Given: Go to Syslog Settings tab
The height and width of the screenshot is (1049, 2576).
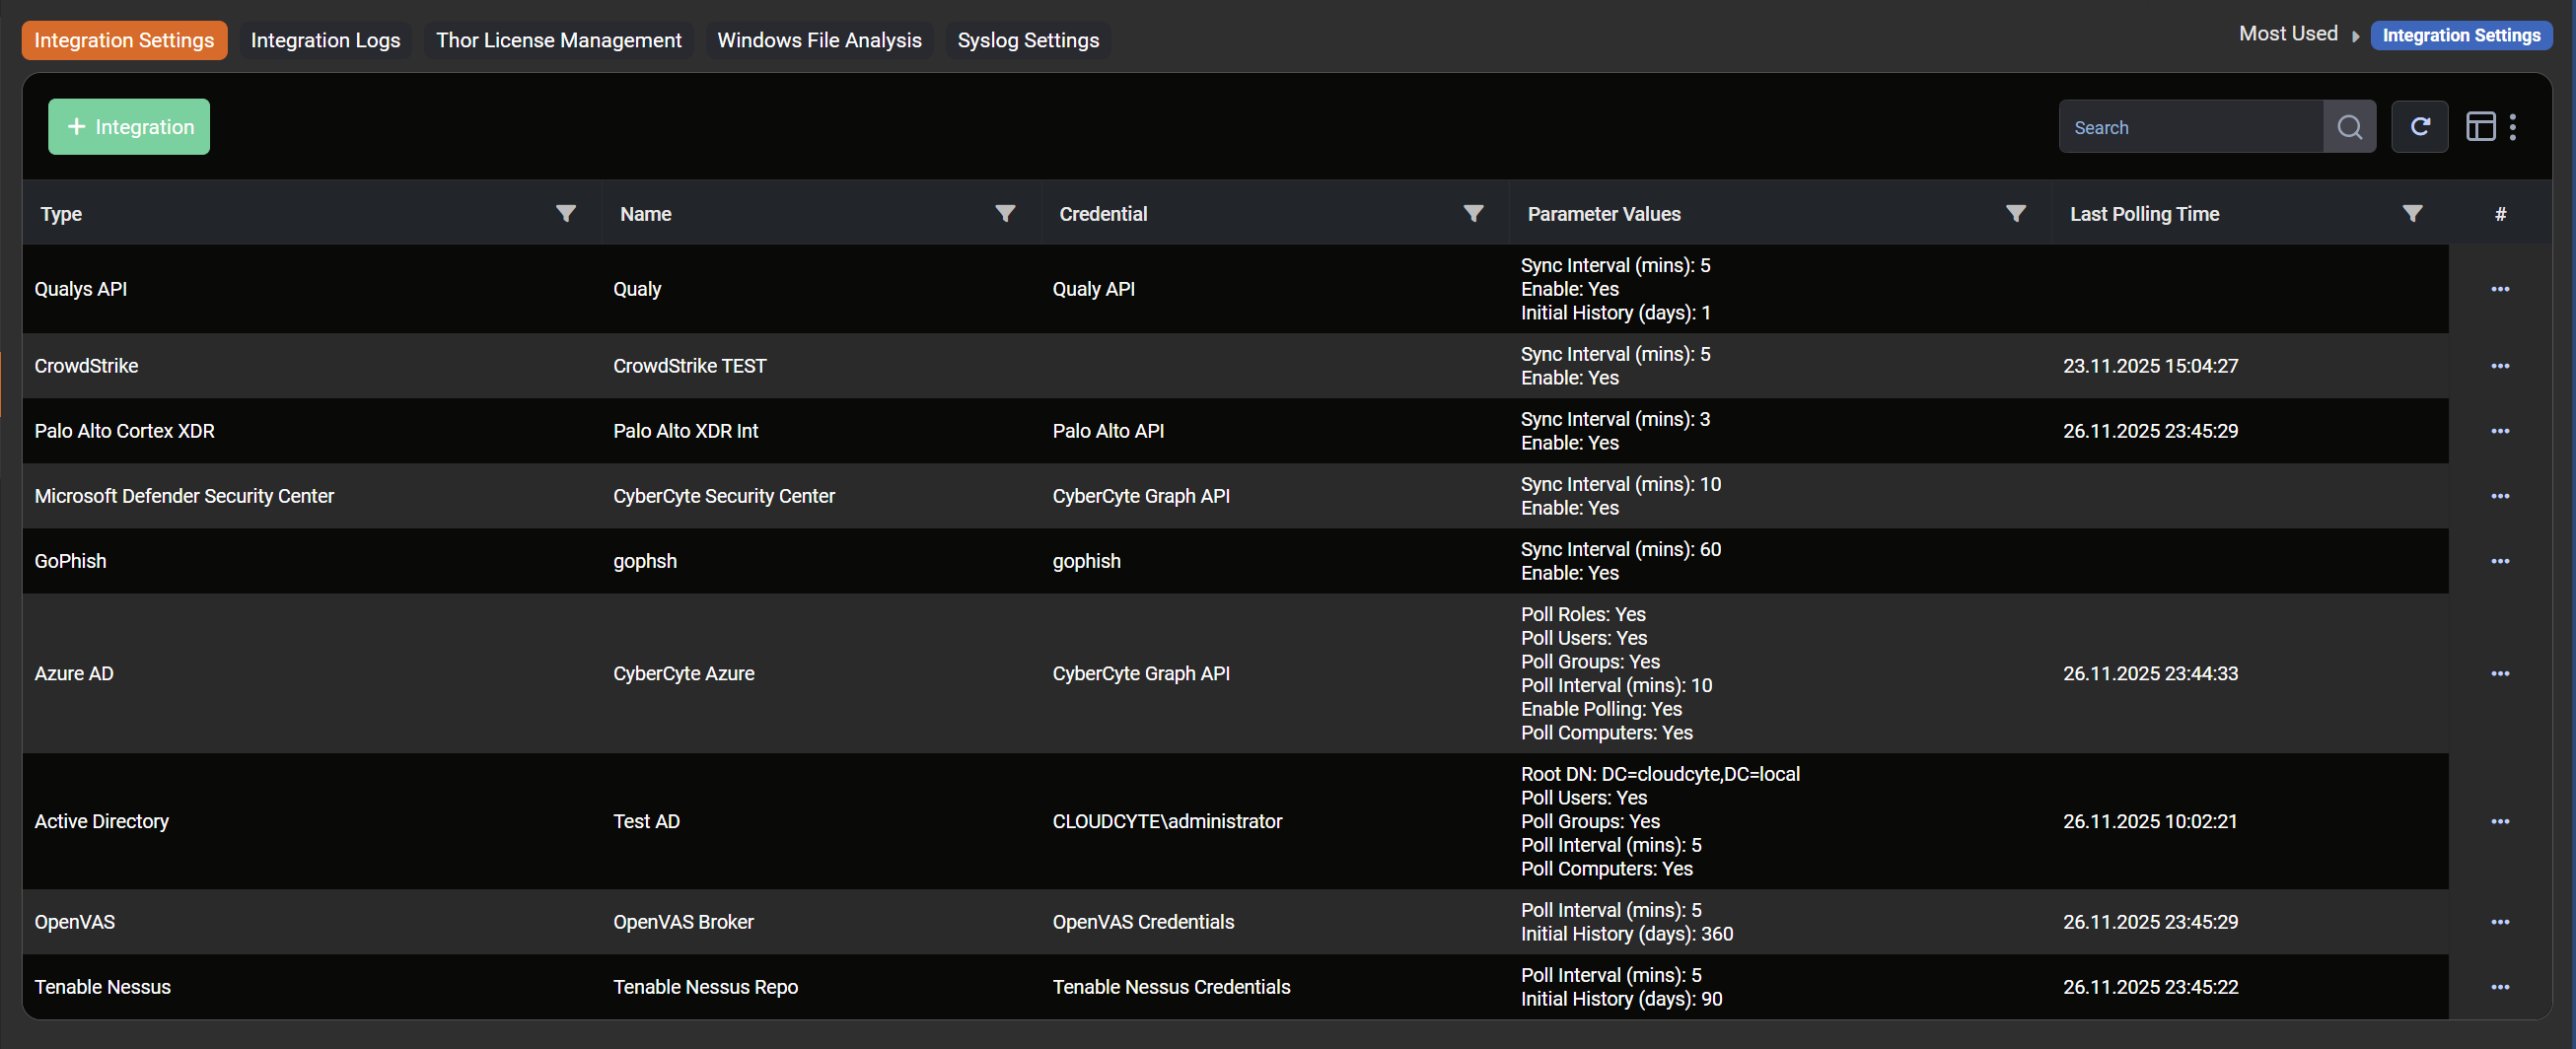Looking at the screenshot, I should coord(1027,40).
